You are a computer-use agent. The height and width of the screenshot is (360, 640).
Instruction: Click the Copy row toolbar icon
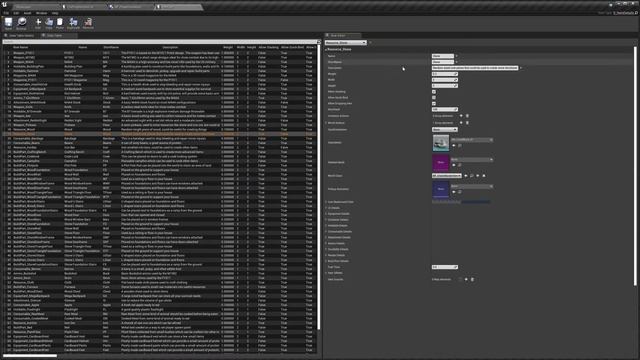tap(49, 23)
